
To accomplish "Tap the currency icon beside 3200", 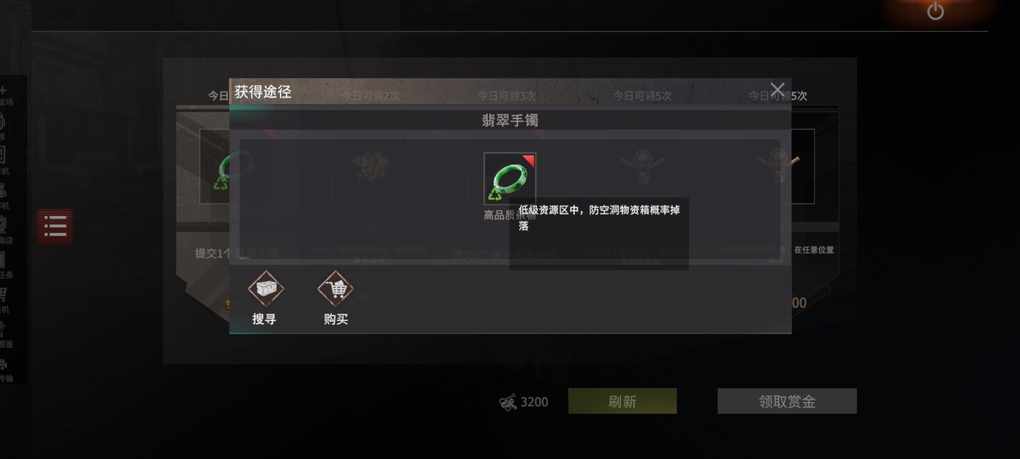I will tap(508, 402).
